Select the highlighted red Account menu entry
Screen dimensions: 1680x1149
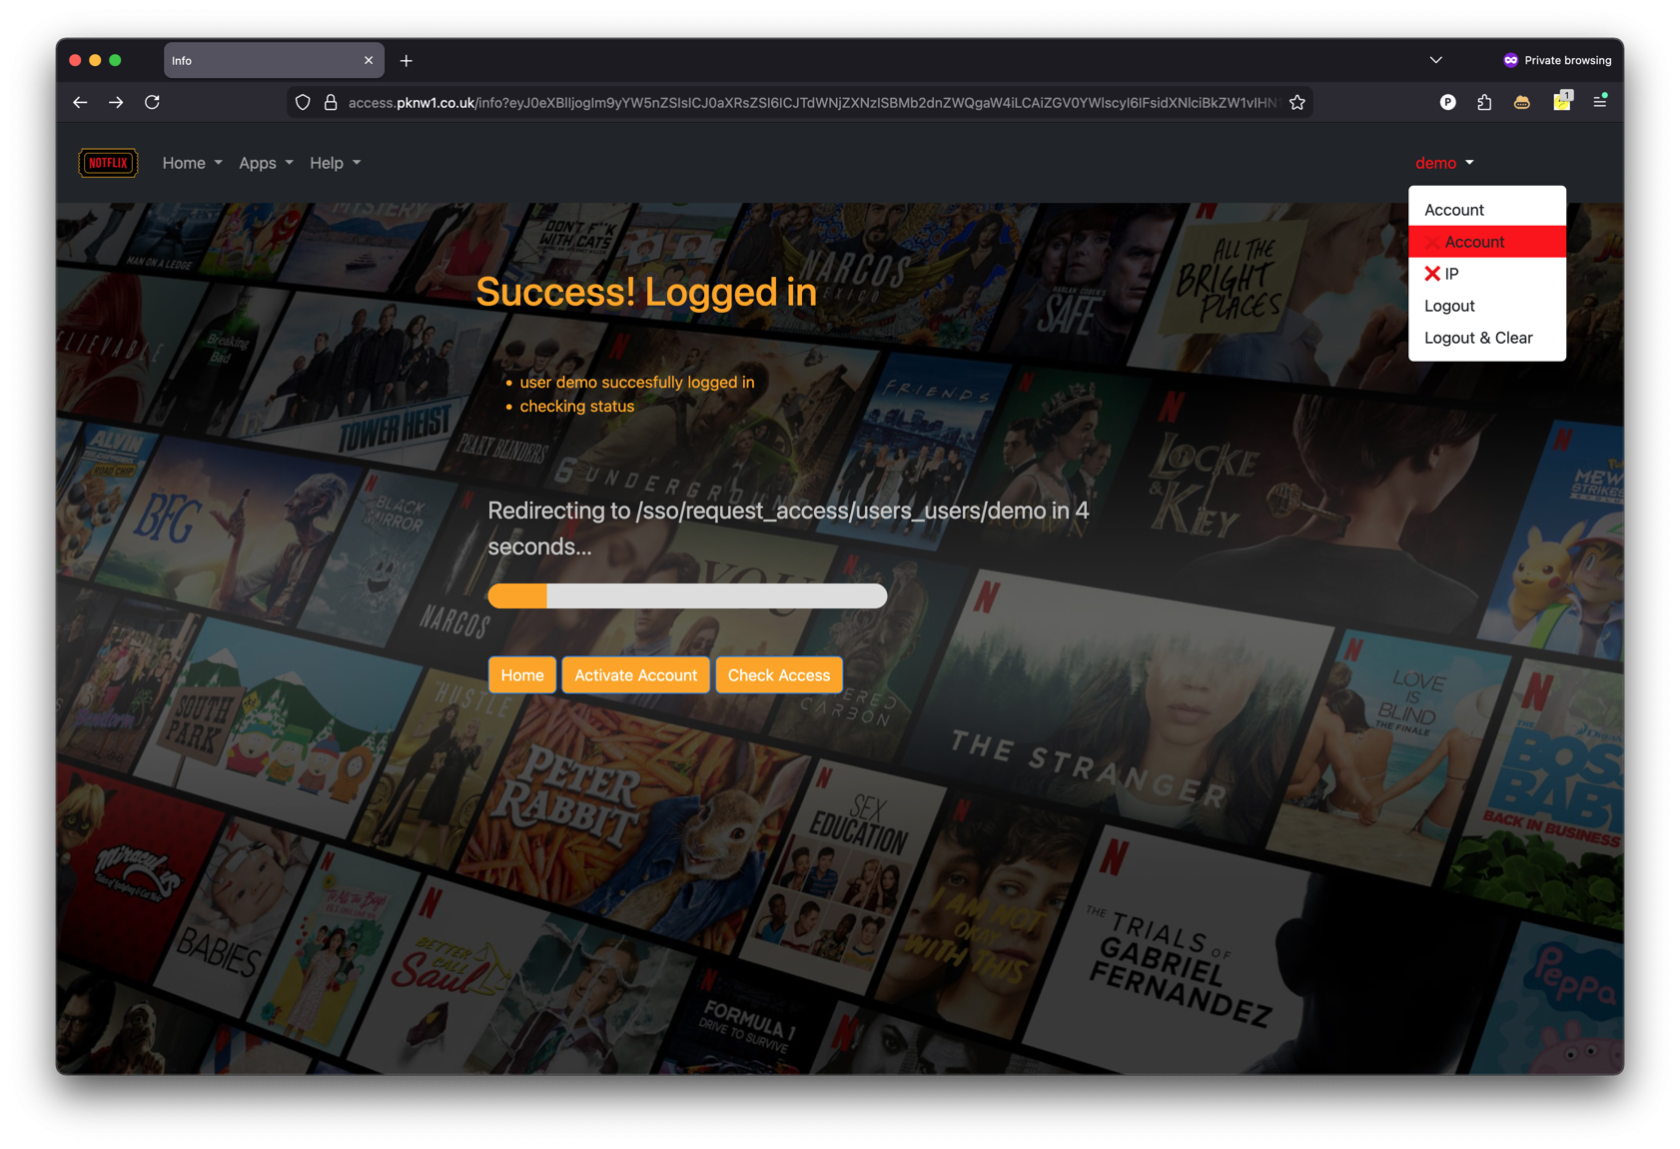point(1487,242)
